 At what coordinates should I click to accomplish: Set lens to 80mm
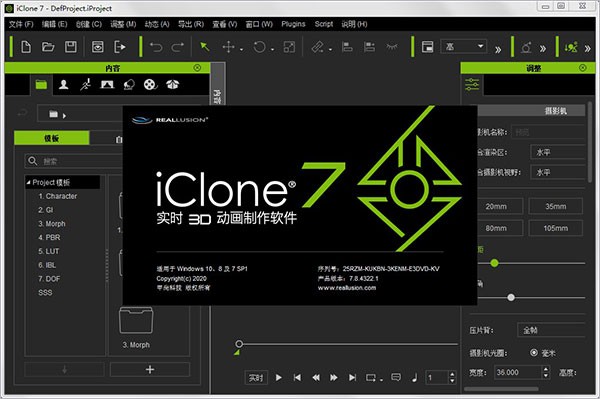496,228
